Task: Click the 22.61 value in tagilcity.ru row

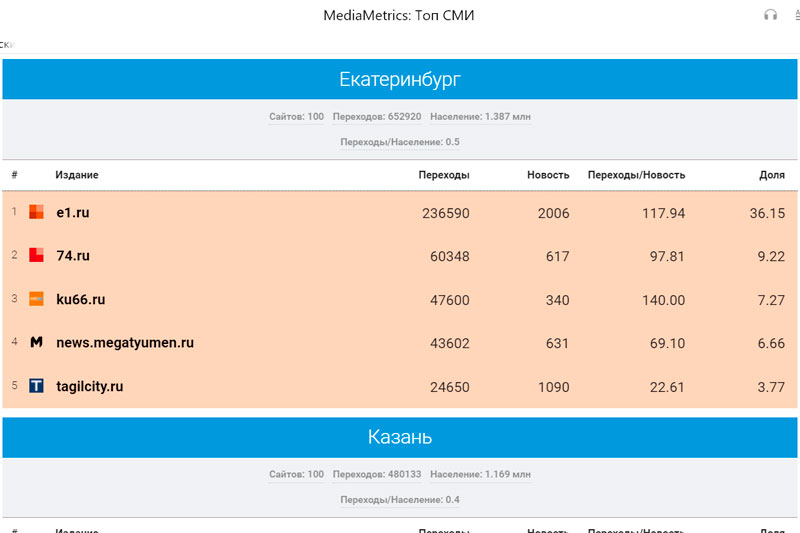Action: [667, 387]
